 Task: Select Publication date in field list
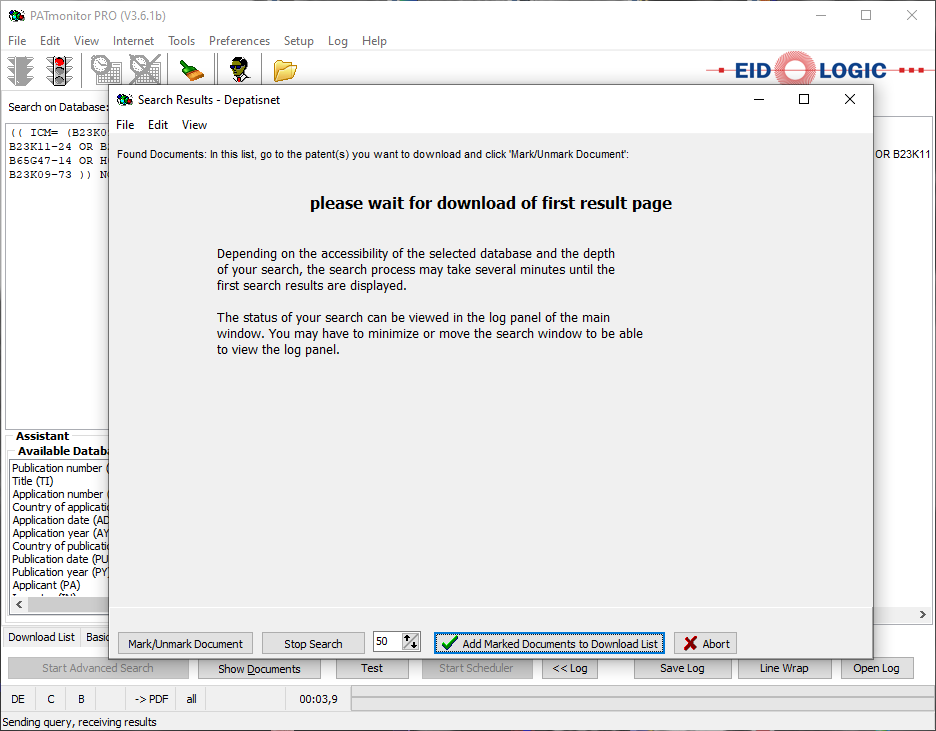coord(60,559)
